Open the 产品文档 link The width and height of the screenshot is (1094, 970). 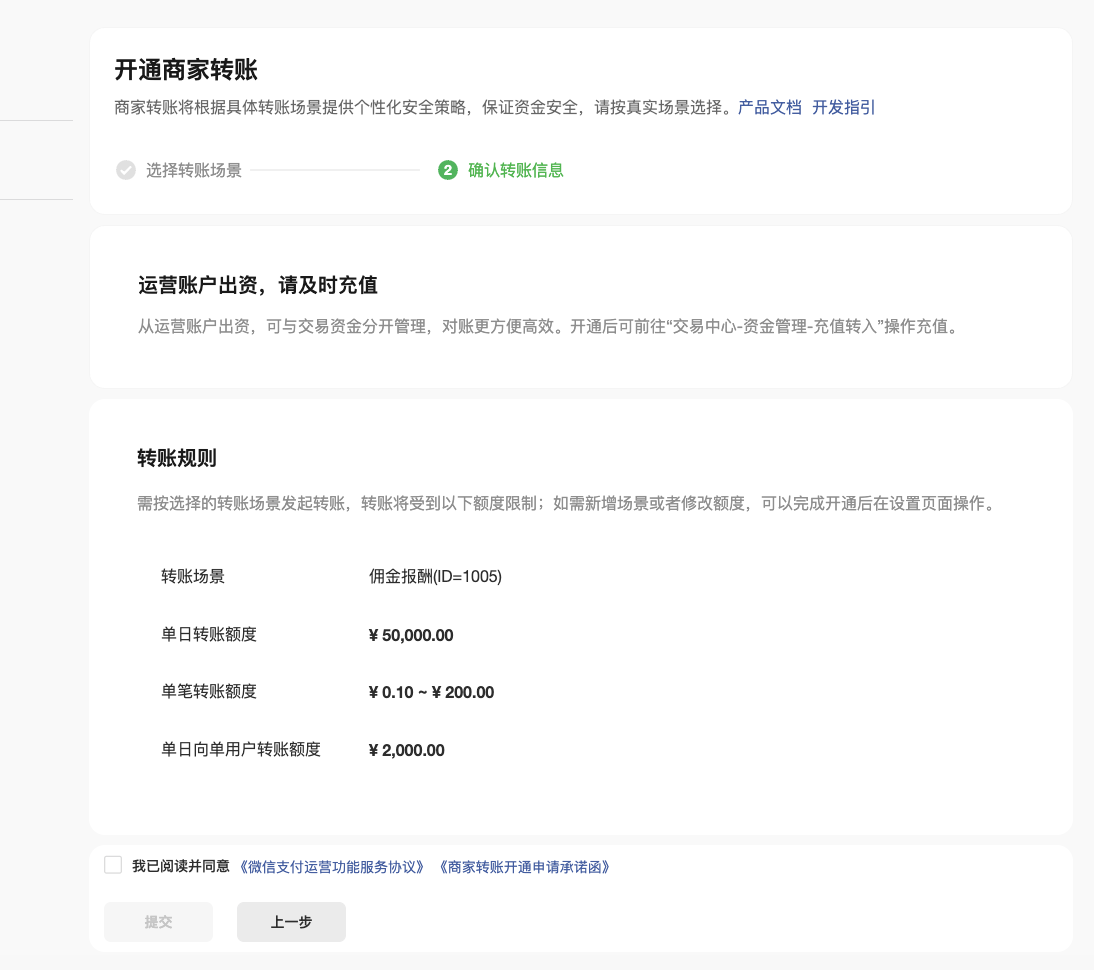(769, 107)
